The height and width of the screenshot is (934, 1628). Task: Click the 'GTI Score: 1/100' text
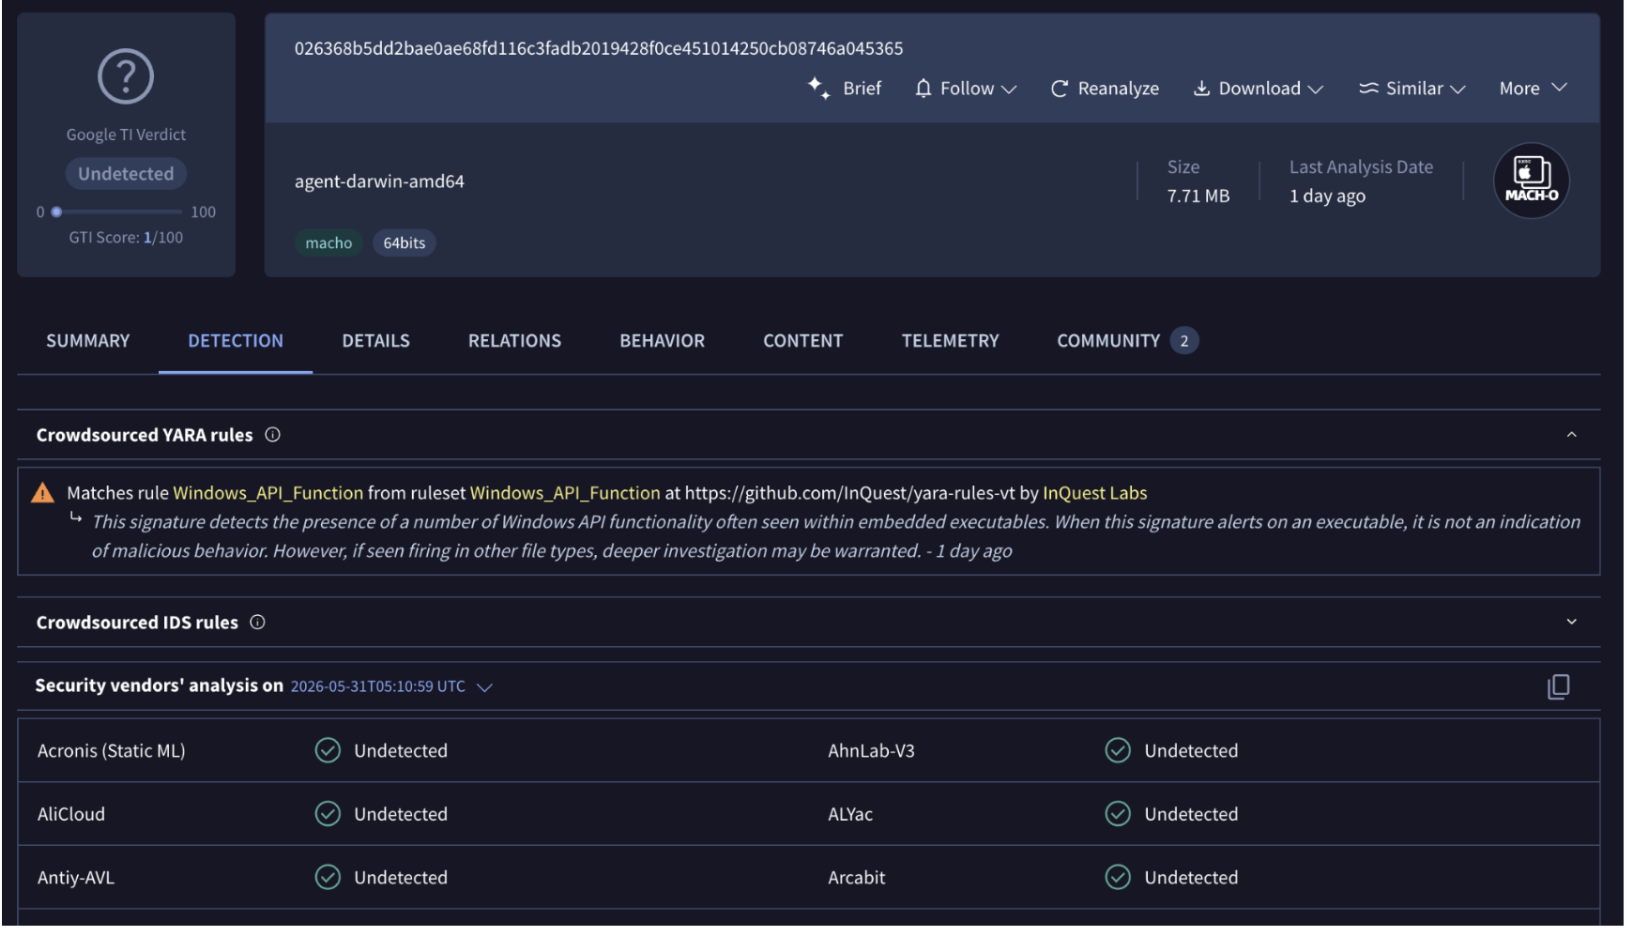coord(126,238)
